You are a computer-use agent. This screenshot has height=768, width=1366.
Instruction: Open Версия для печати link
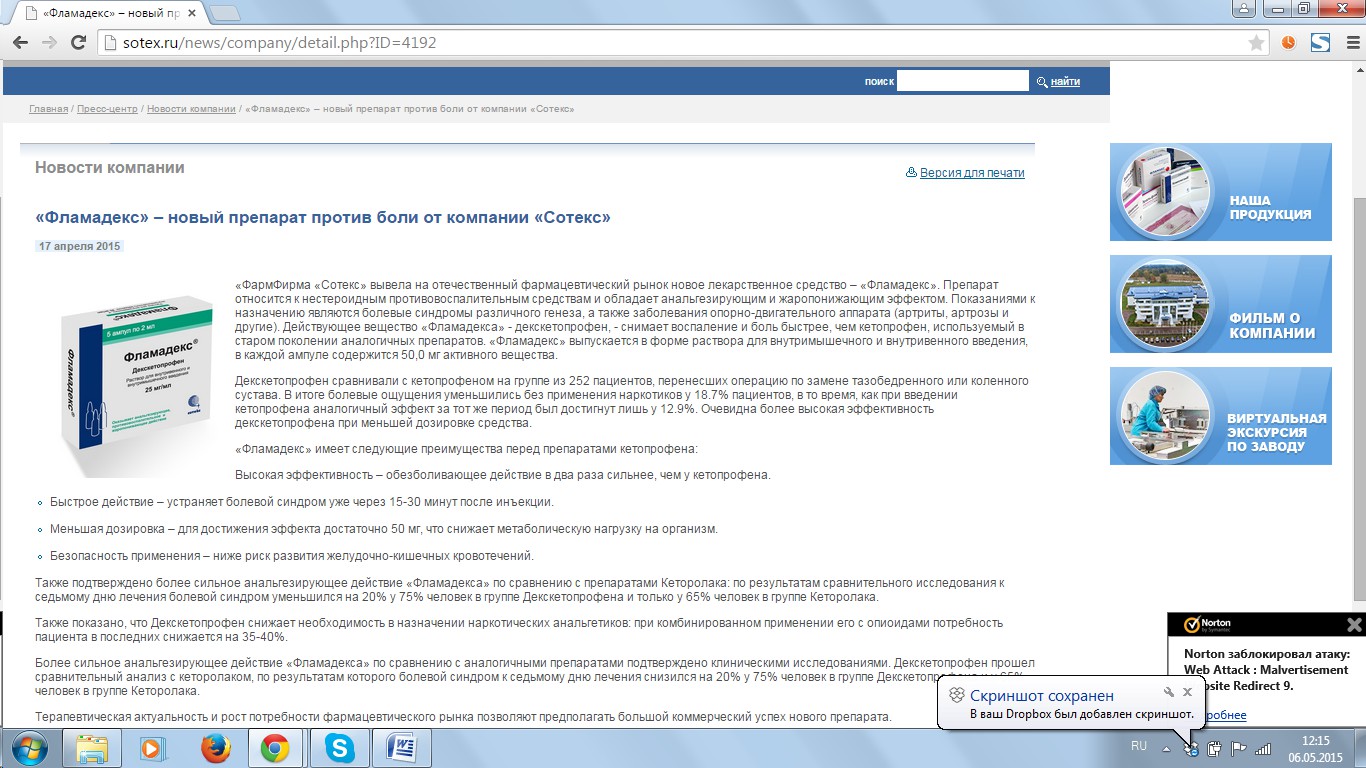[x=972, y=172]
